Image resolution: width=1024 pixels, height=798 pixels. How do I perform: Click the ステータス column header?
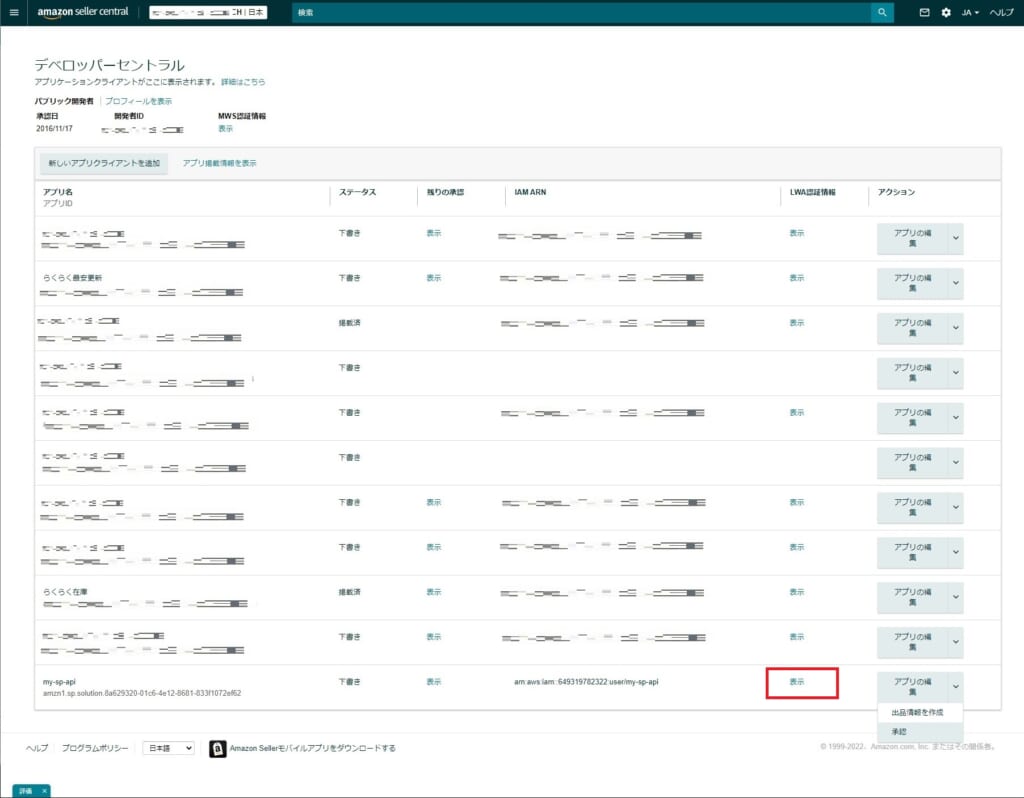tap(357, 192)
